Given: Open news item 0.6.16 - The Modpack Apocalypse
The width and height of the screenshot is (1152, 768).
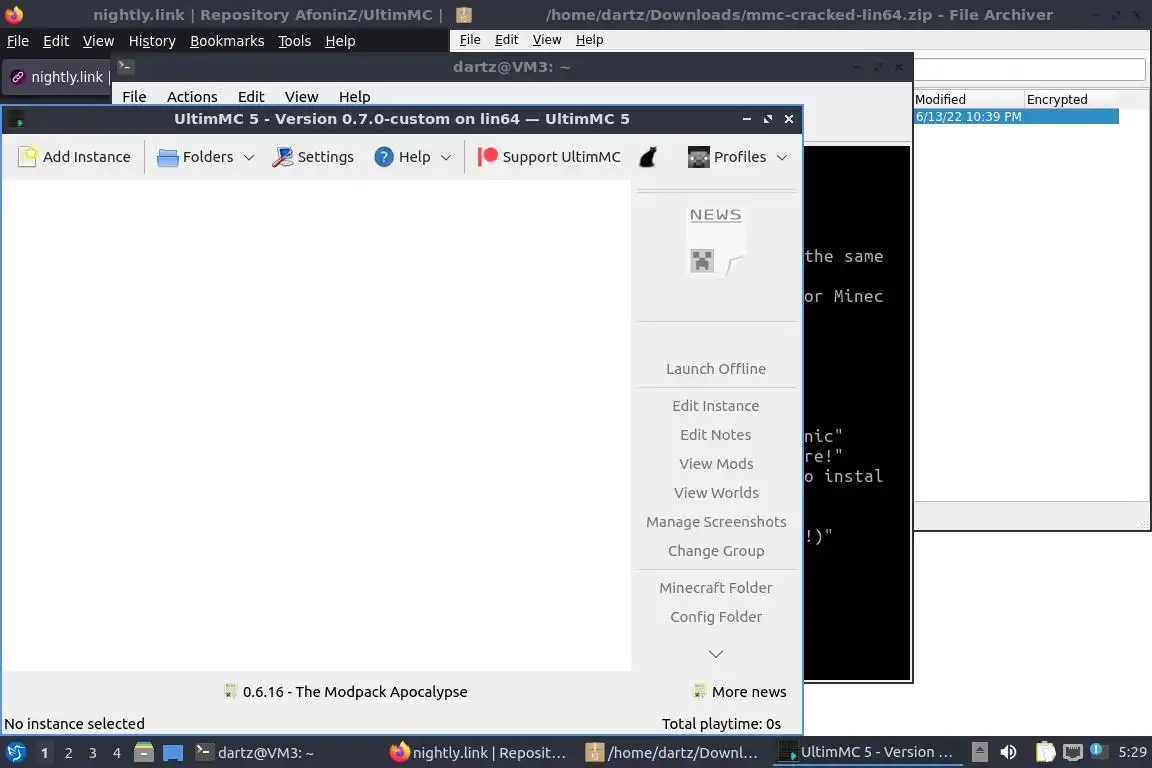Looking at the screenshot, I should coord(345,692).
